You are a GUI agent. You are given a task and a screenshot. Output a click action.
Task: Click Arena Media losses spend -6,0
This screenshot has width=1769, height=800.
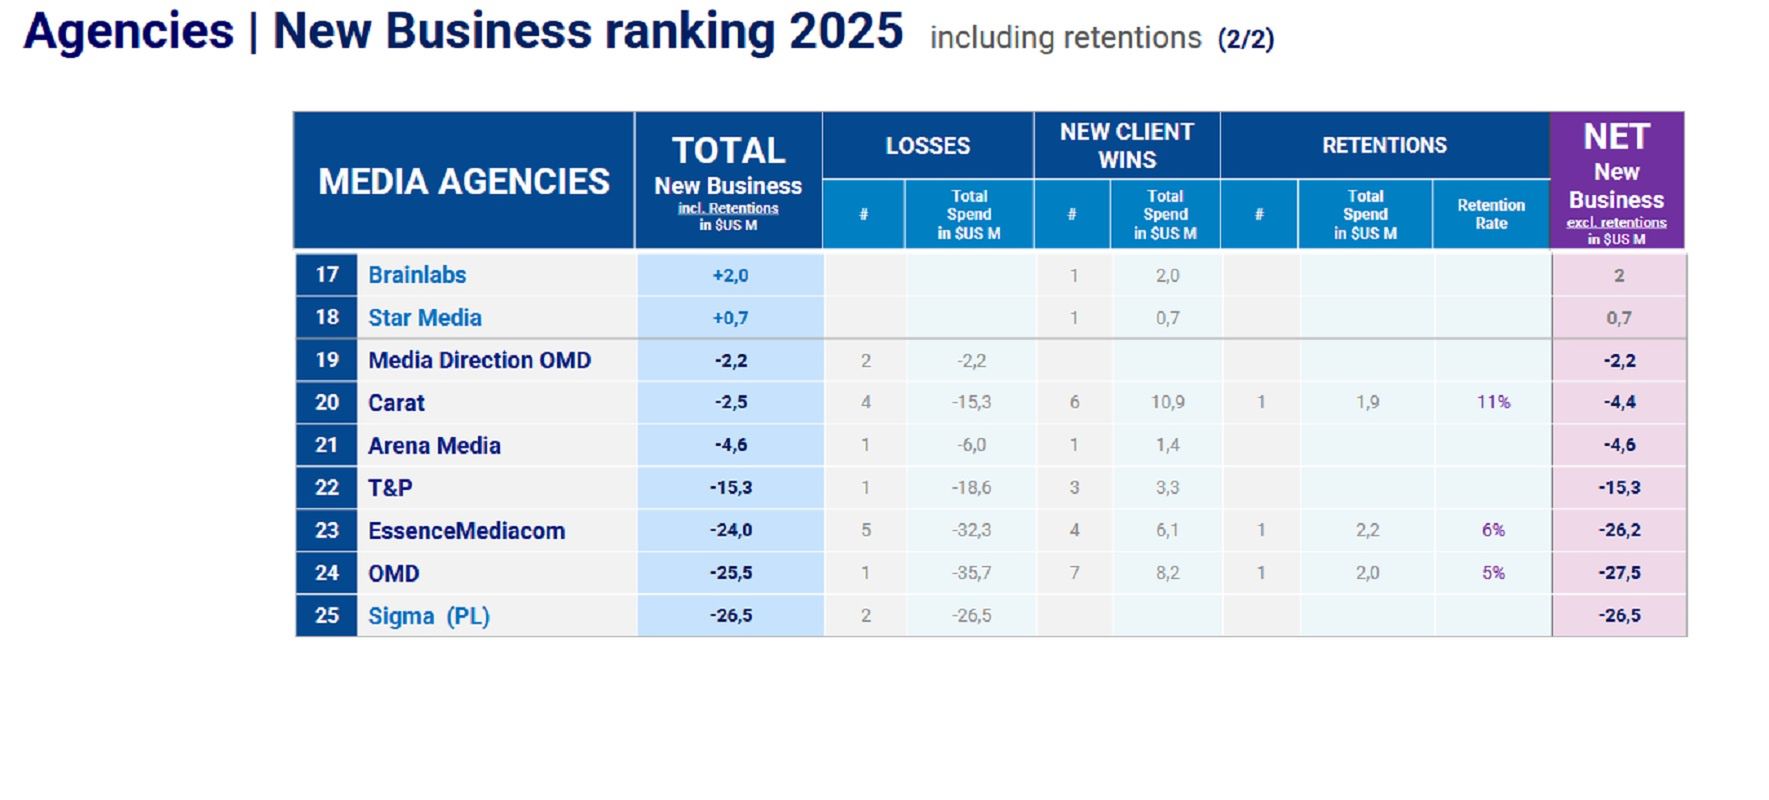coord(971,445)
